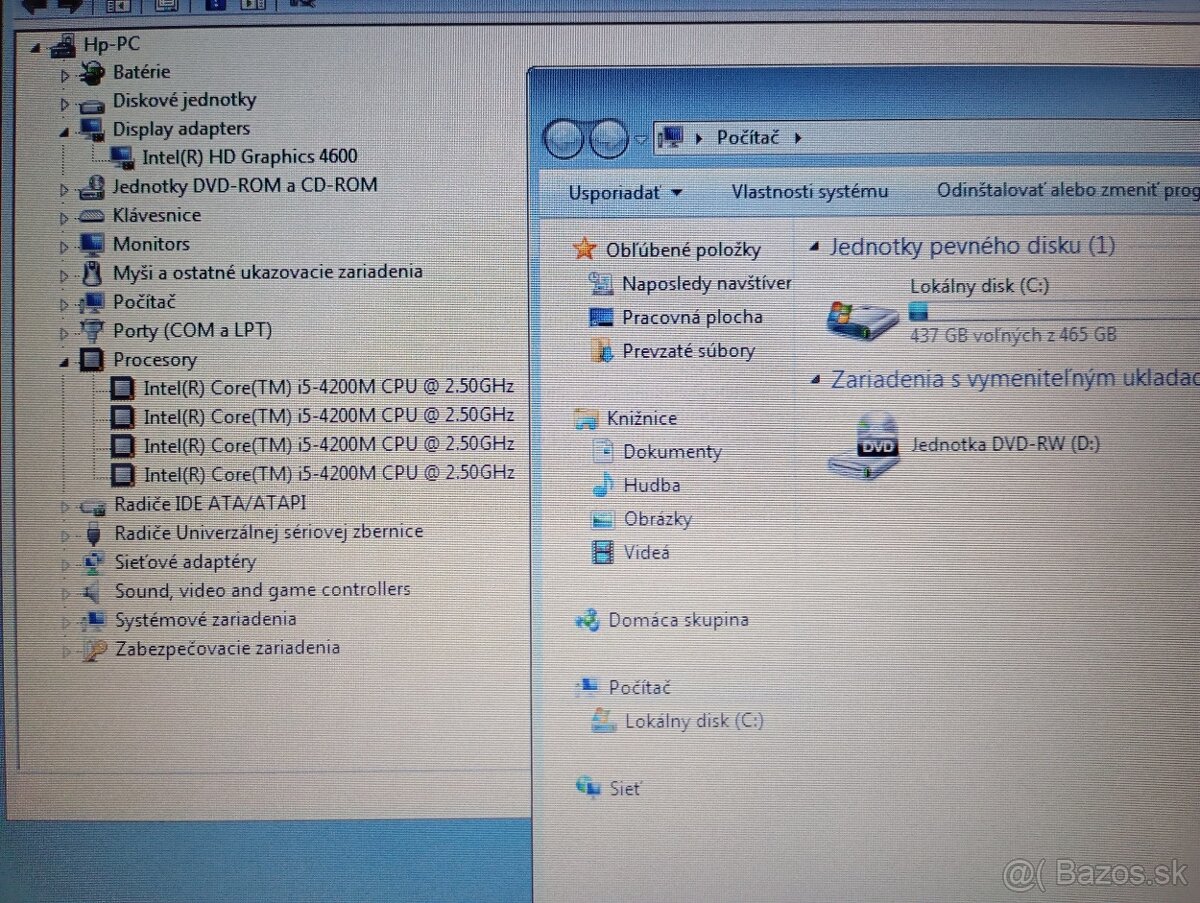1200x903 pixels.
Task: Click the Knižnice libraries icon
Action: (587, 419)
